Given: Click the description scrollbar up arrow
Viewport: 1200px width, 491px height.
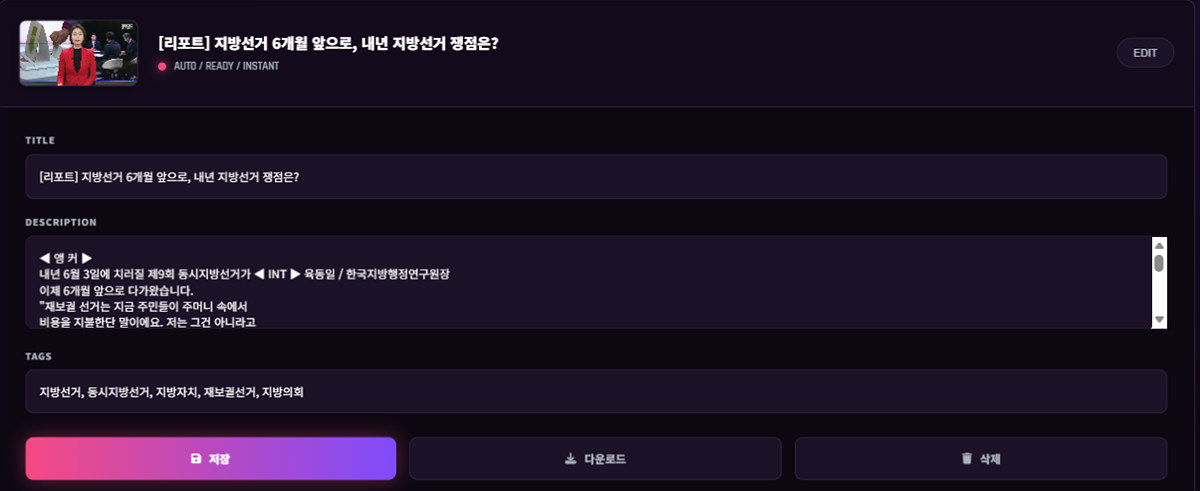Looking at the screenshot, I should point(1159,245).
